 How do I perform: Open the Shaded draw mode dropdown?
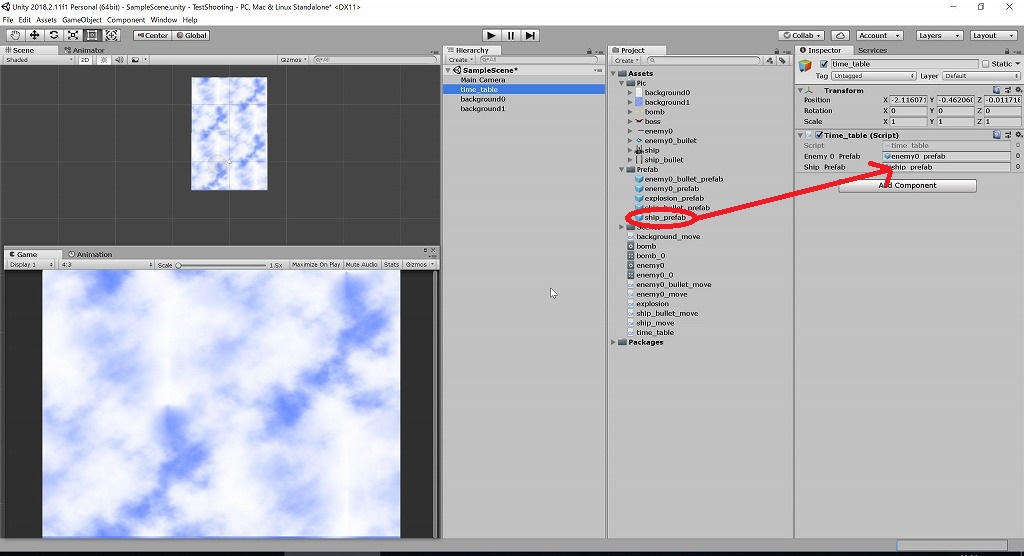(39, 59)
